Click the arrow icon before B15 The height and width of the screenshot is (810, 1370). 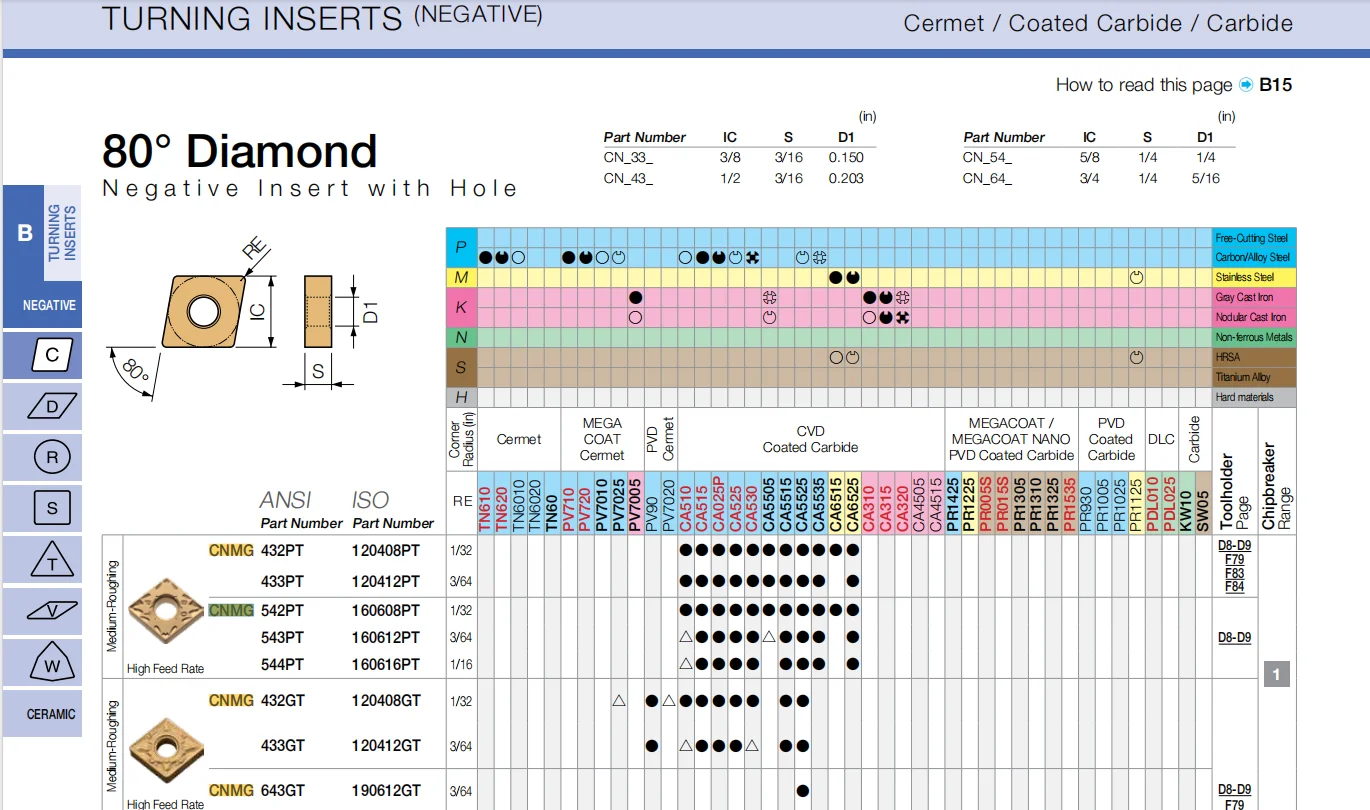pyautogui.click(x=1246, y=85)
